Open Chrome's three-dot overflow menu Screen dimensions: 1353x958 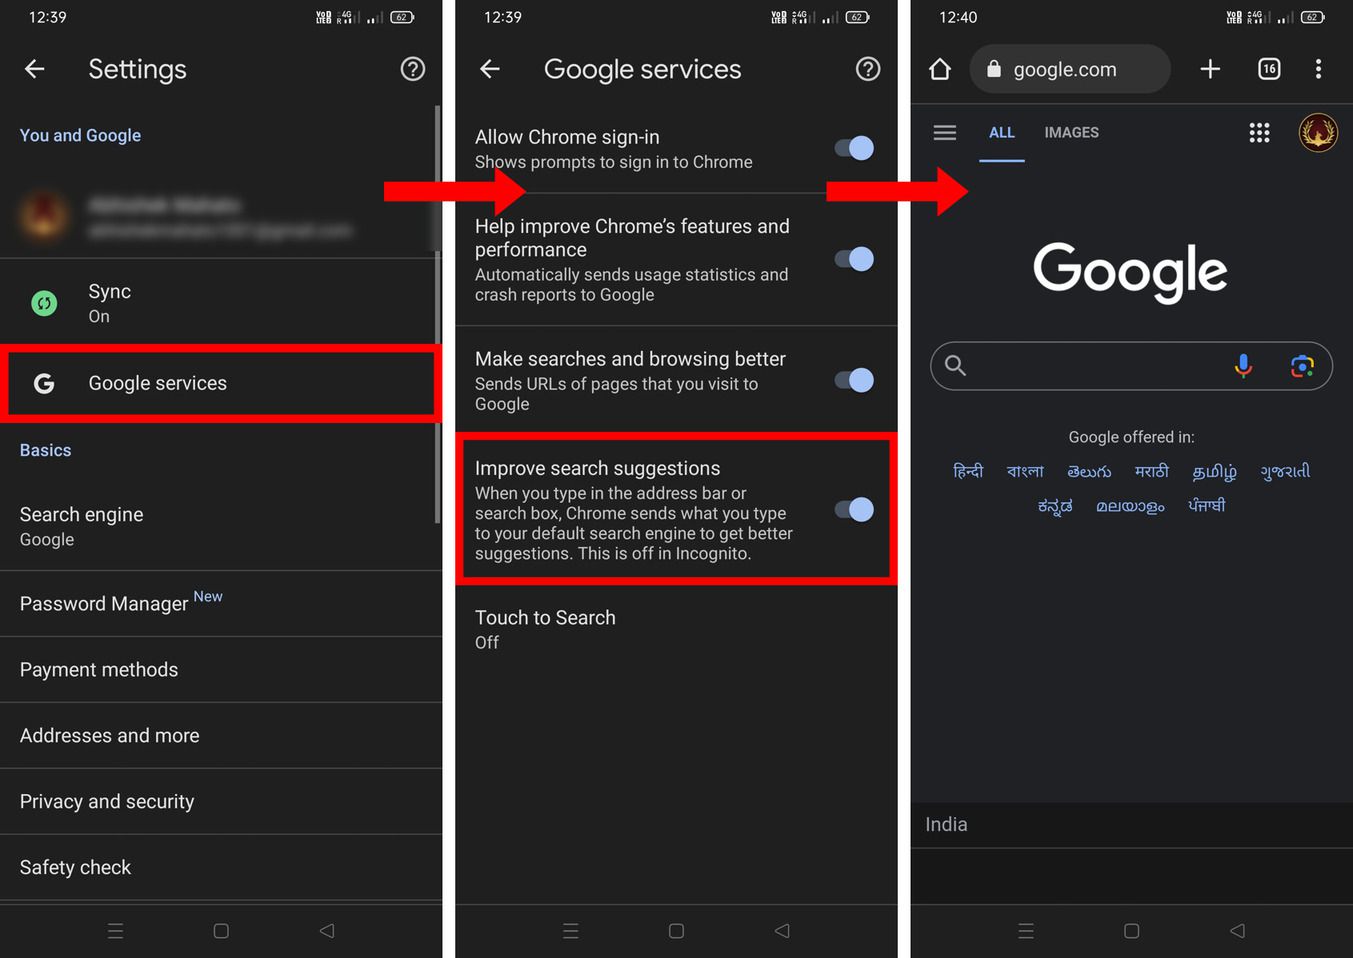(x=1319, y=69)
